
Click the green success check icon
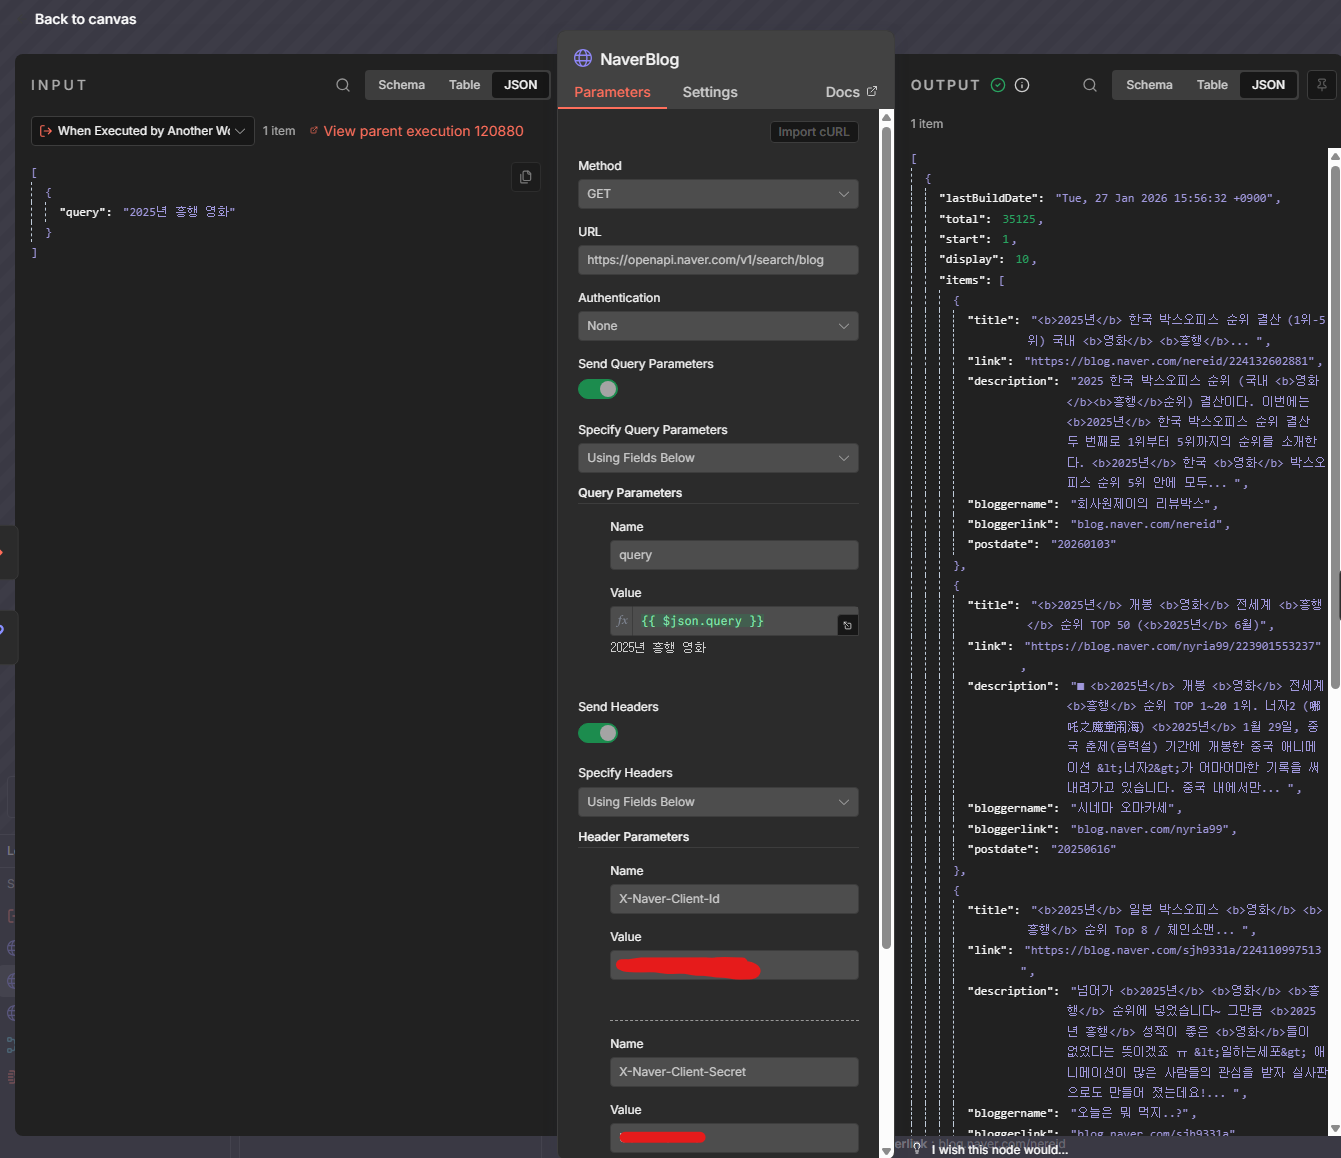(x=998, y=85)
